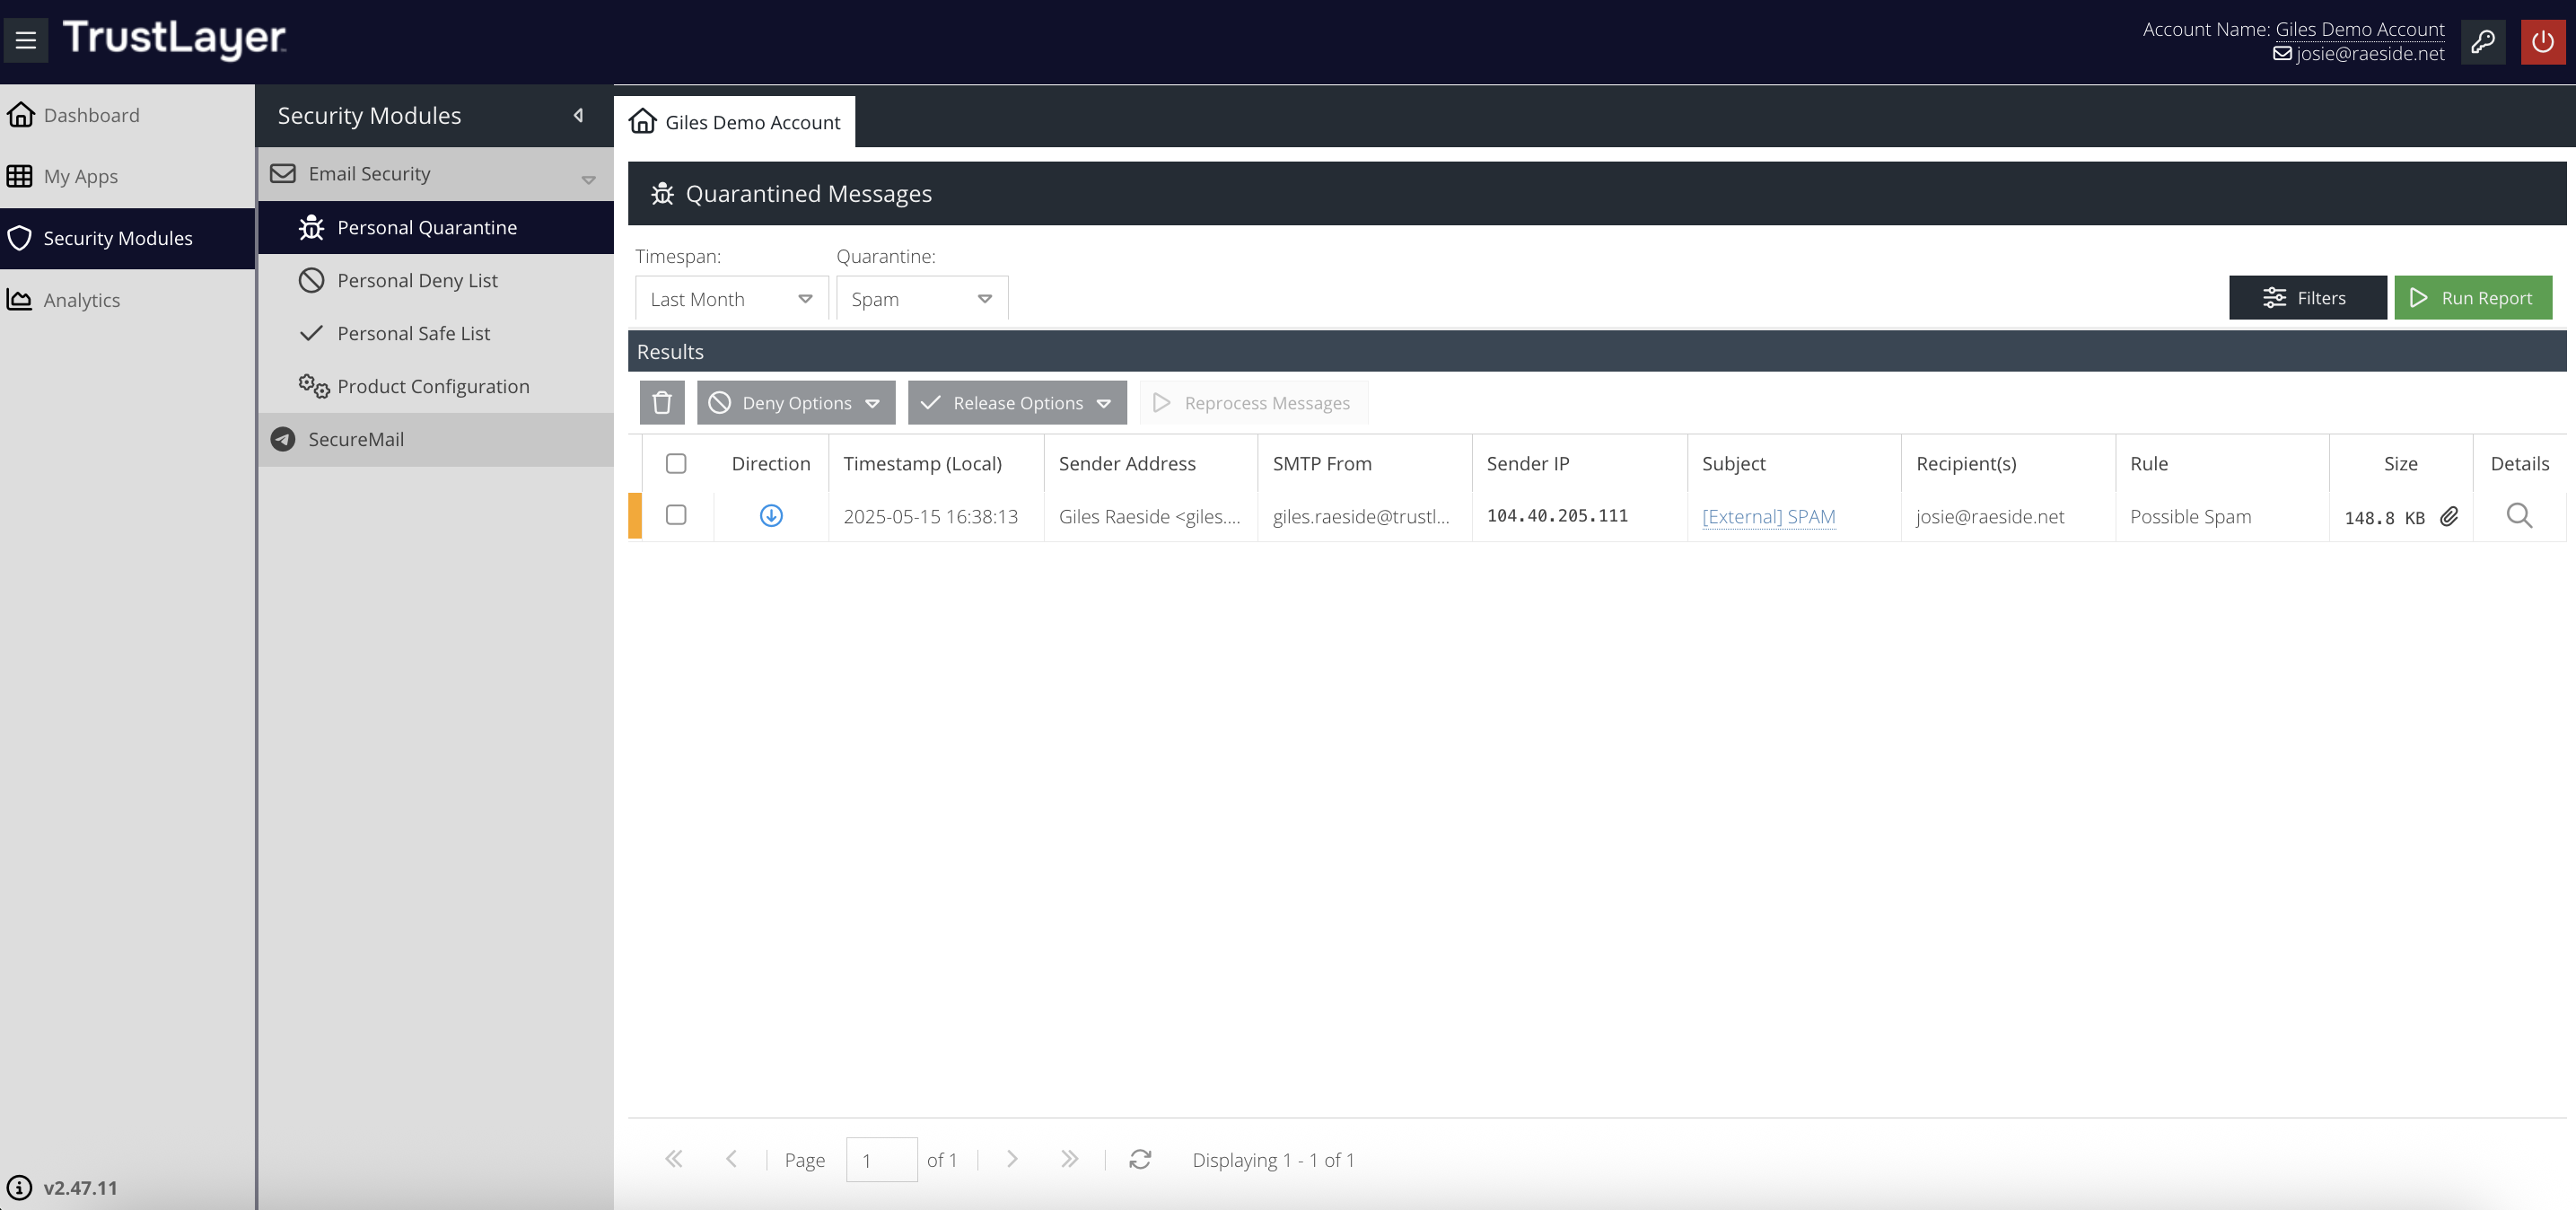The image size is (2576, 1210).
Task: Expand the Email Security section arrow
Action: 589,180
